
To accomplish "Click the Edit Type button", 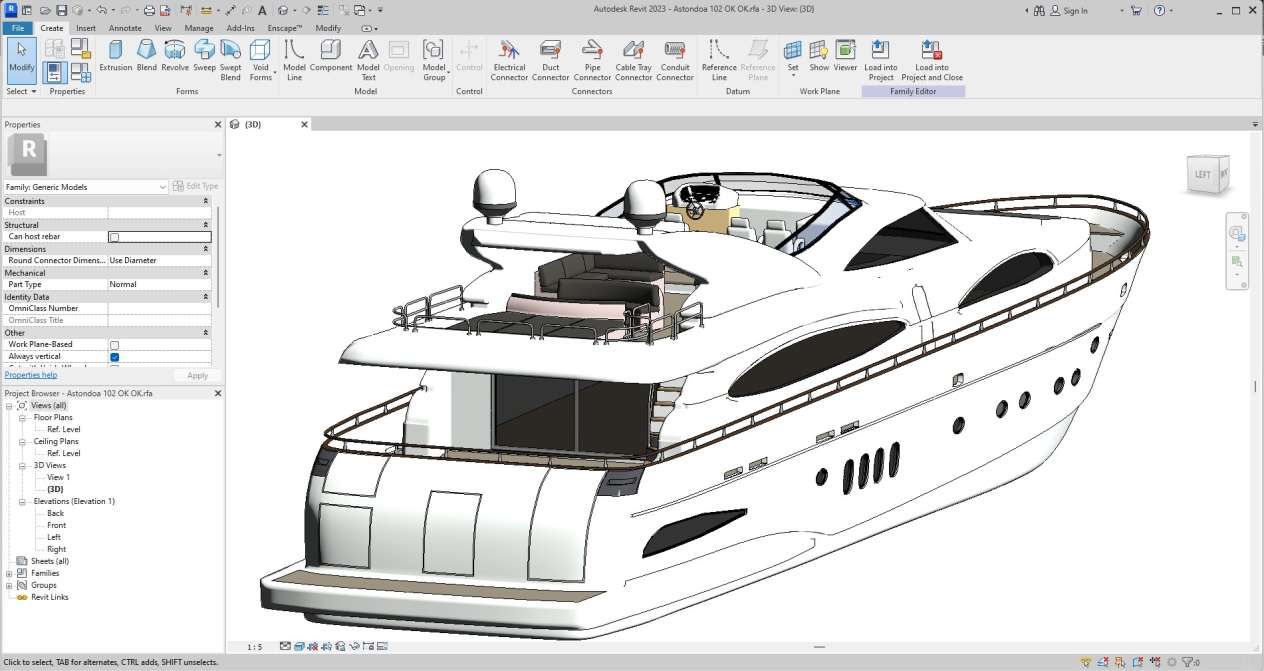I will coord(196,186).
